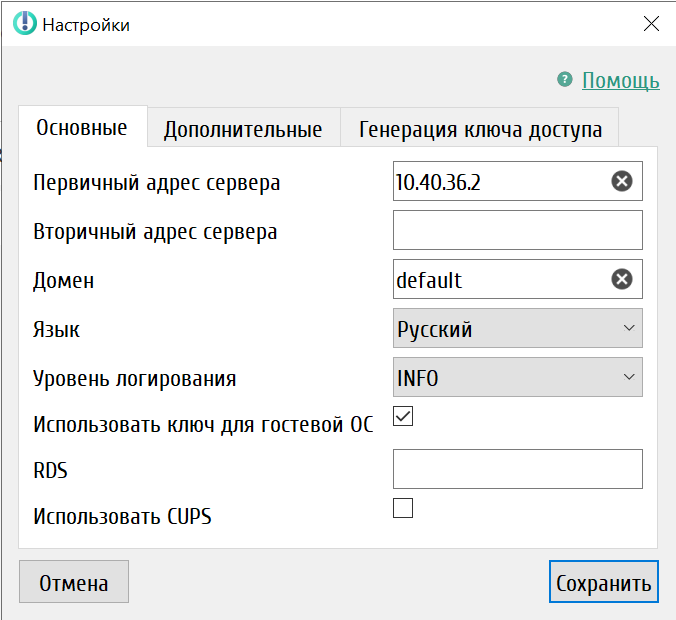The height and width of the screenshot is (620, 676).
Task: Click into the Первичный адрес сервера field
Action: click(x=498, y=181)
